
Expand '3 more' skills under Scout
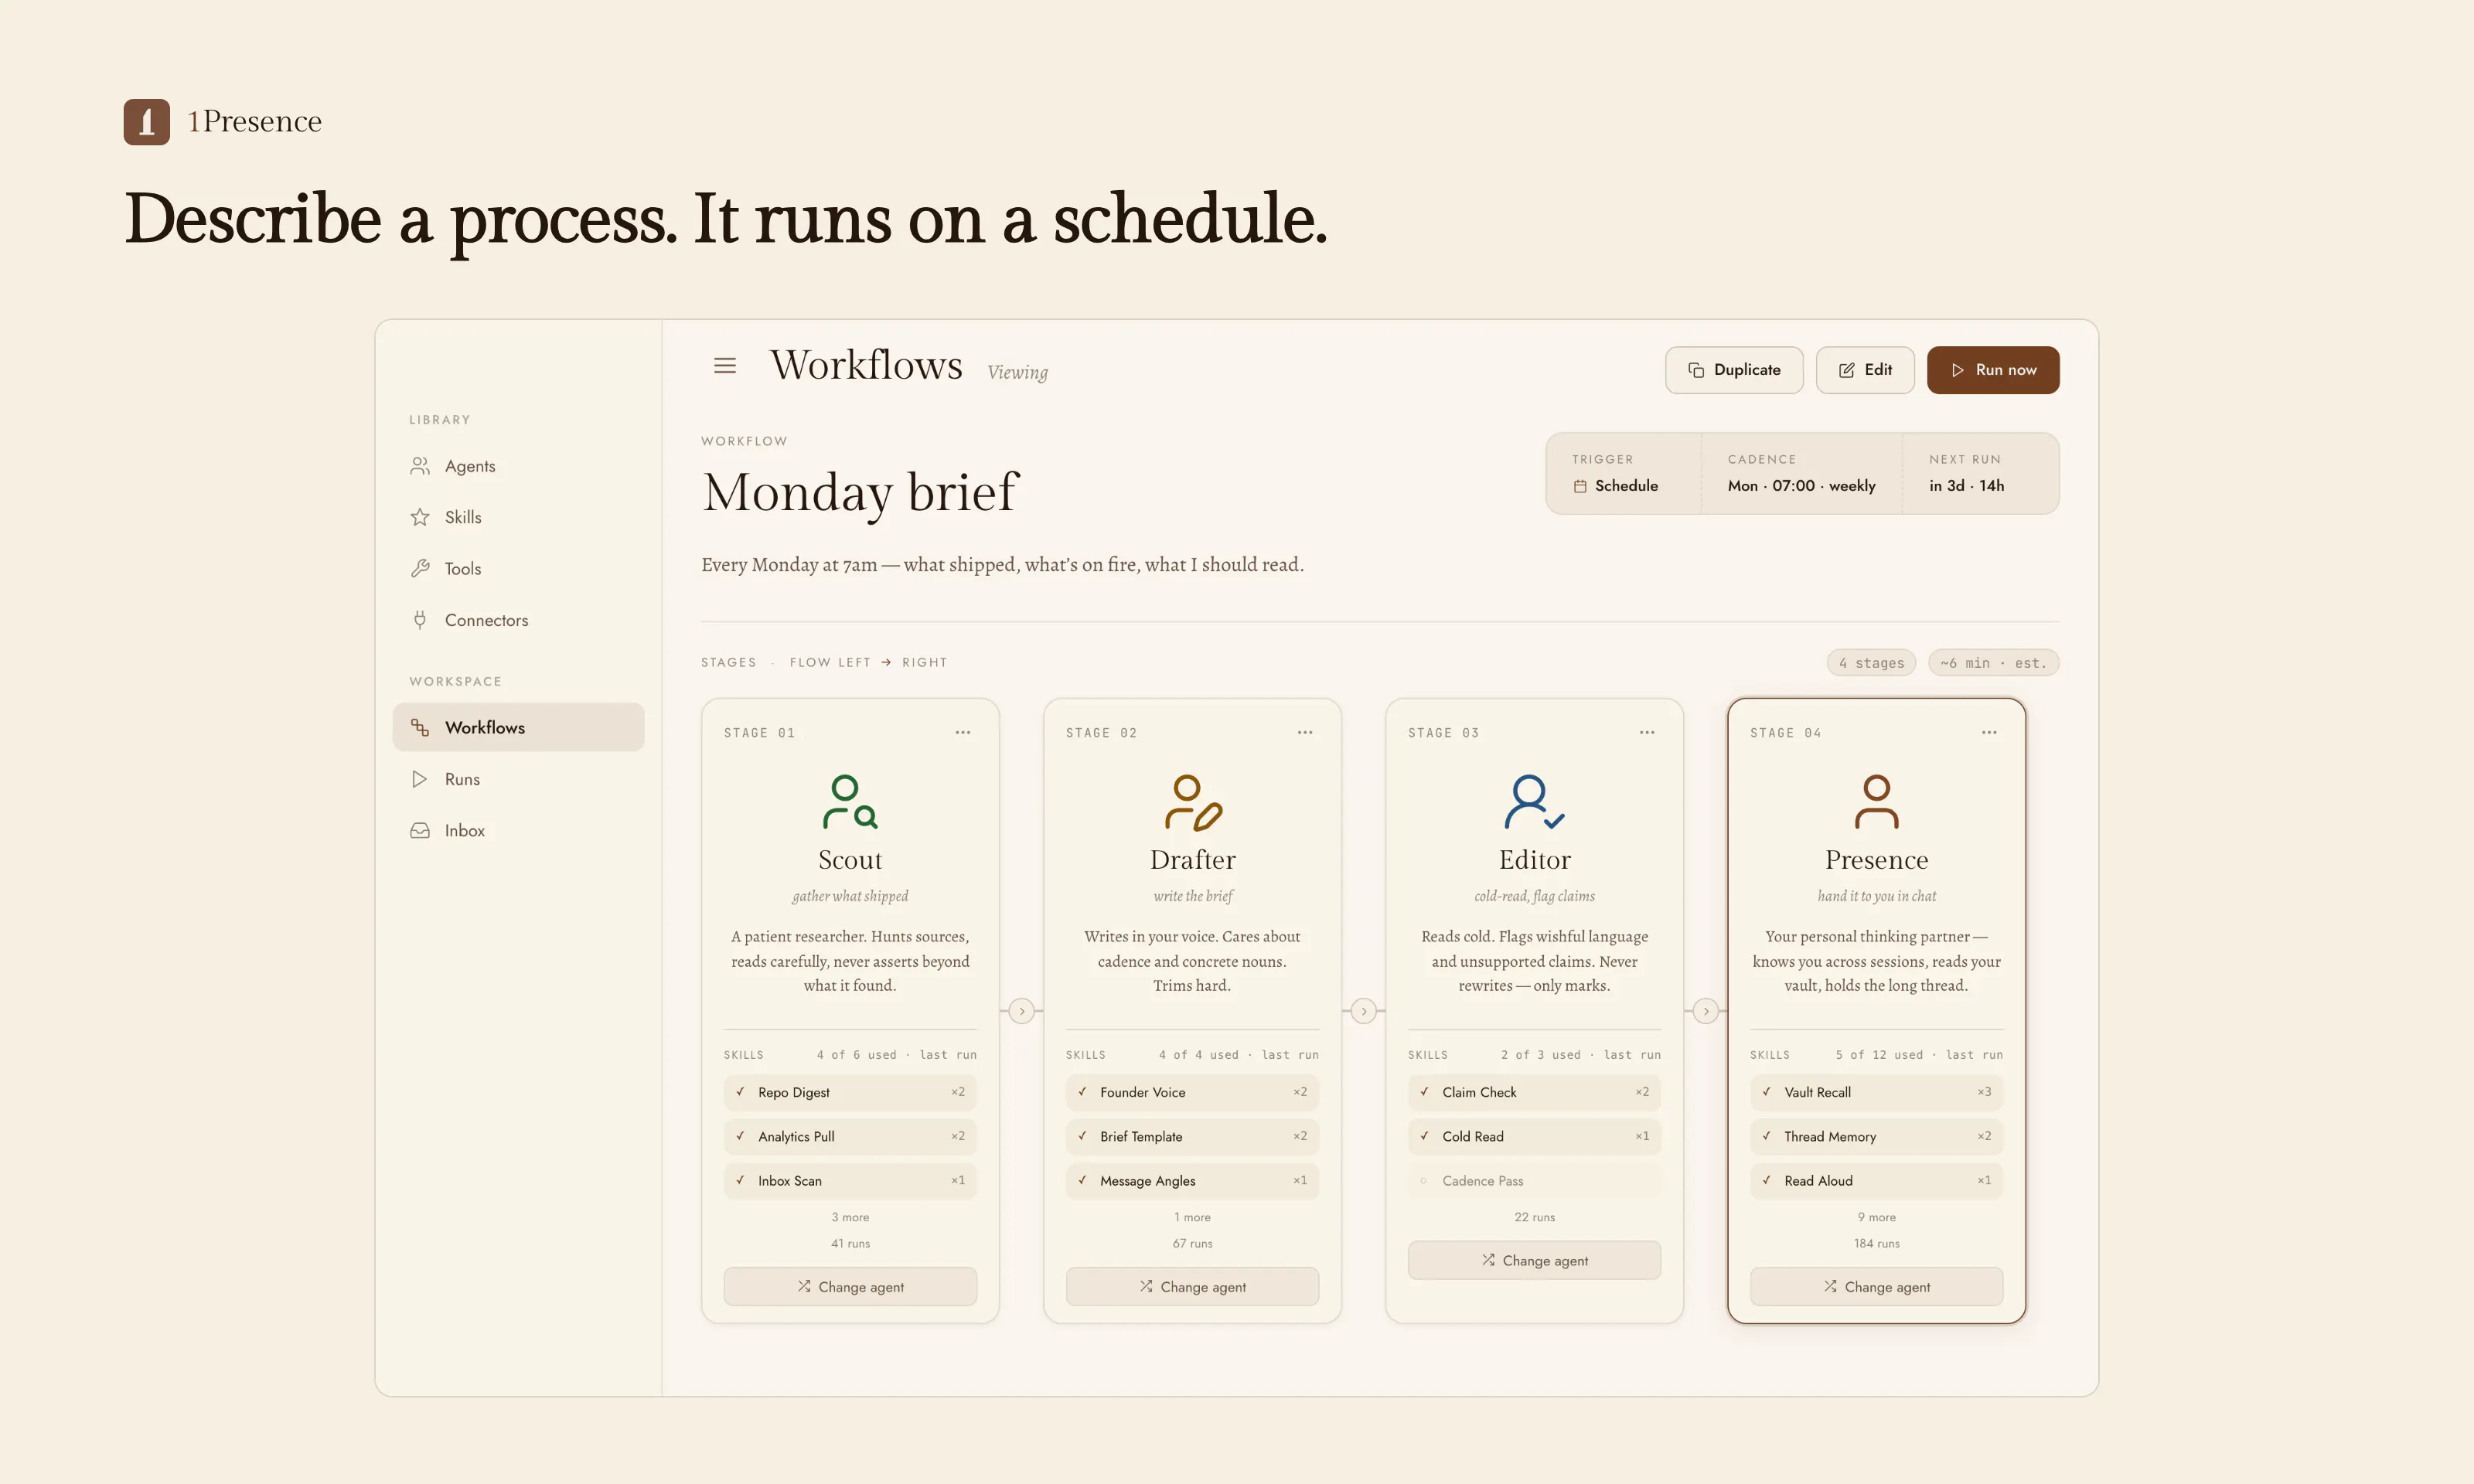850,1217
